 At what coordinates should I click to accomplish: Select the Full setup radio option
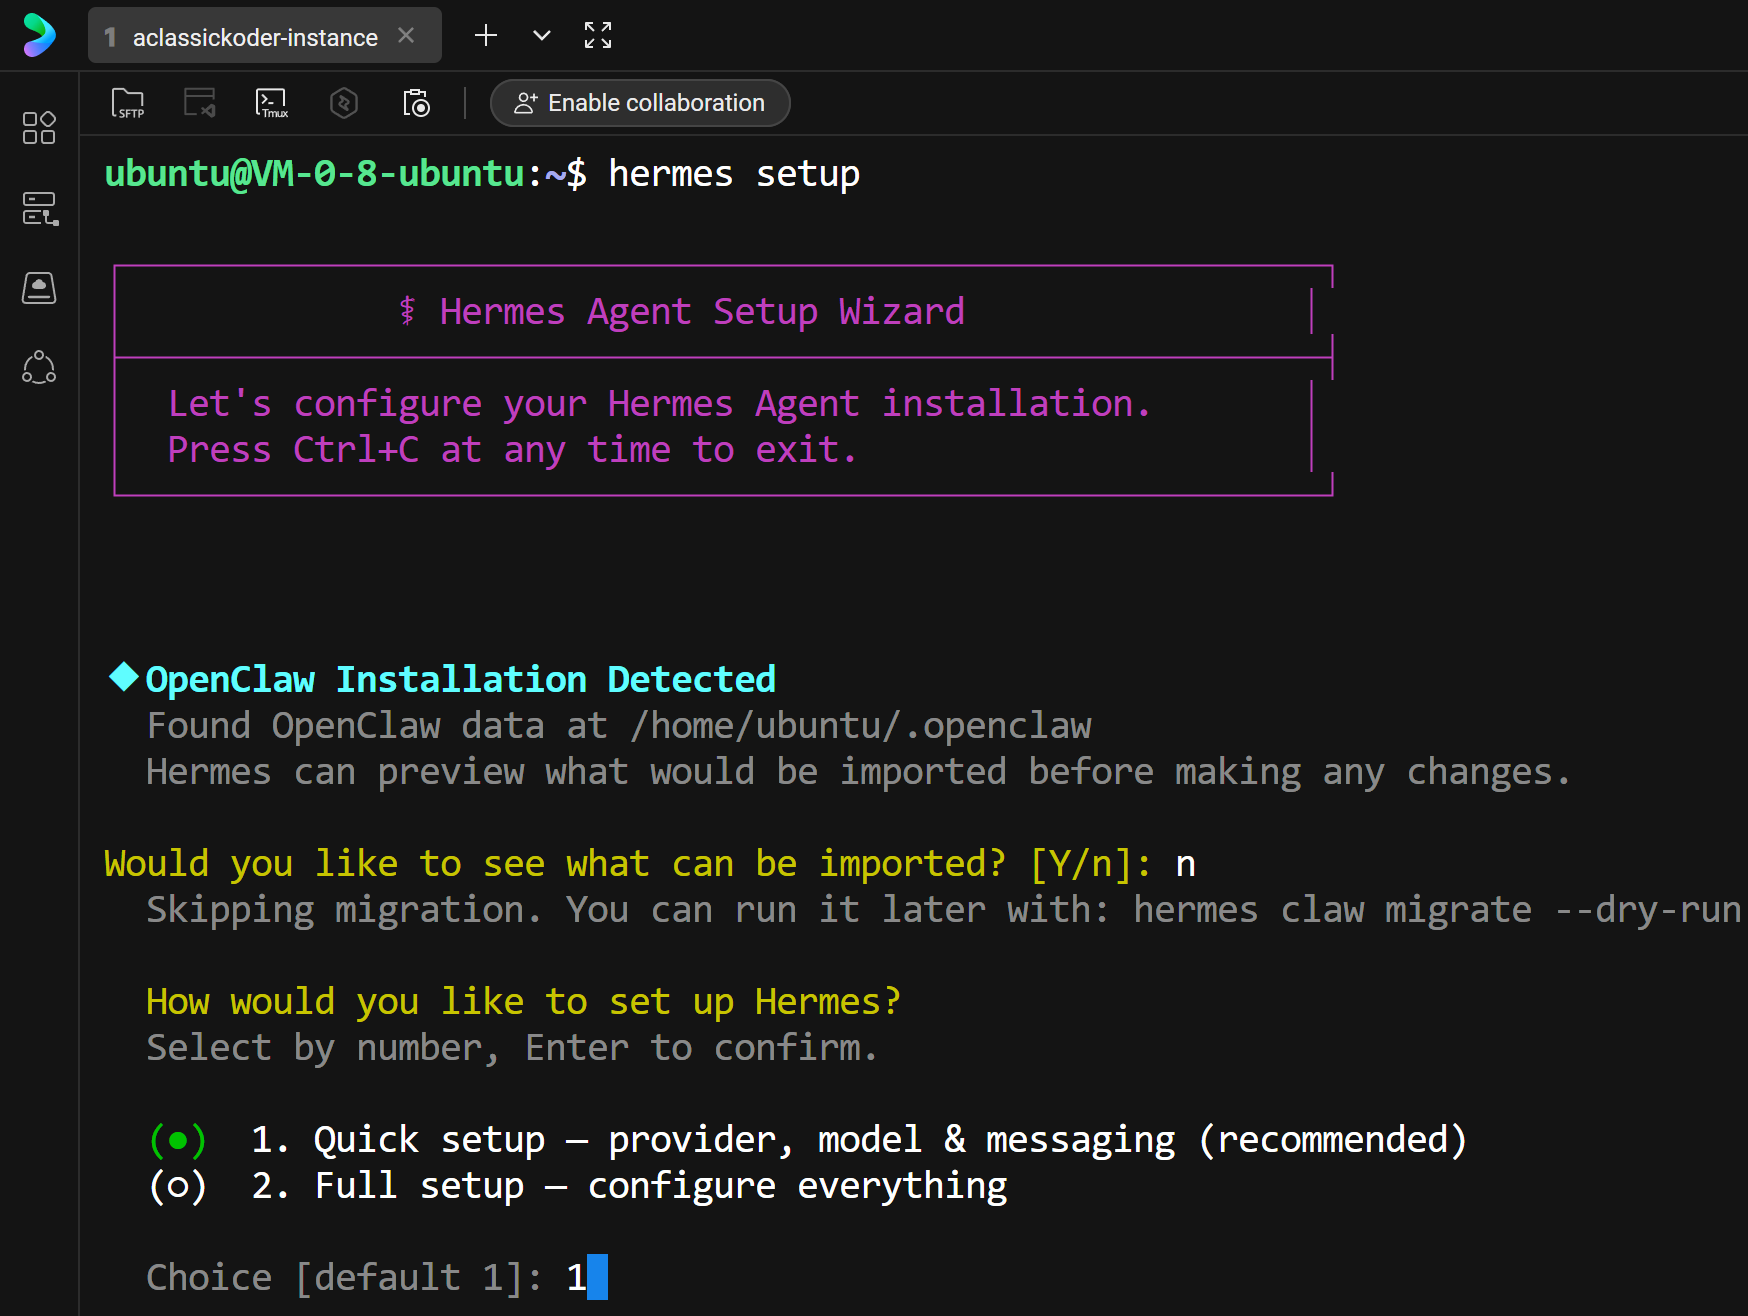pos(178,1186)
